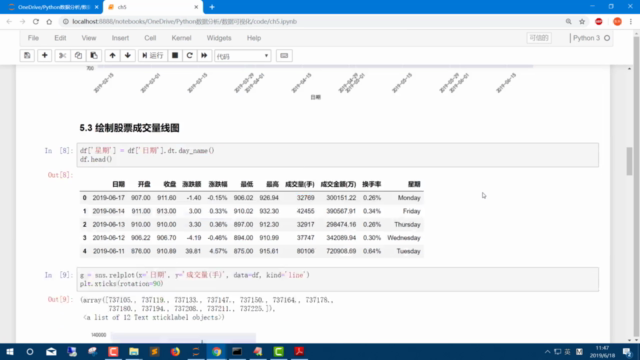
Task: Select the Monday cell in table
Action: tap(409, 198)
